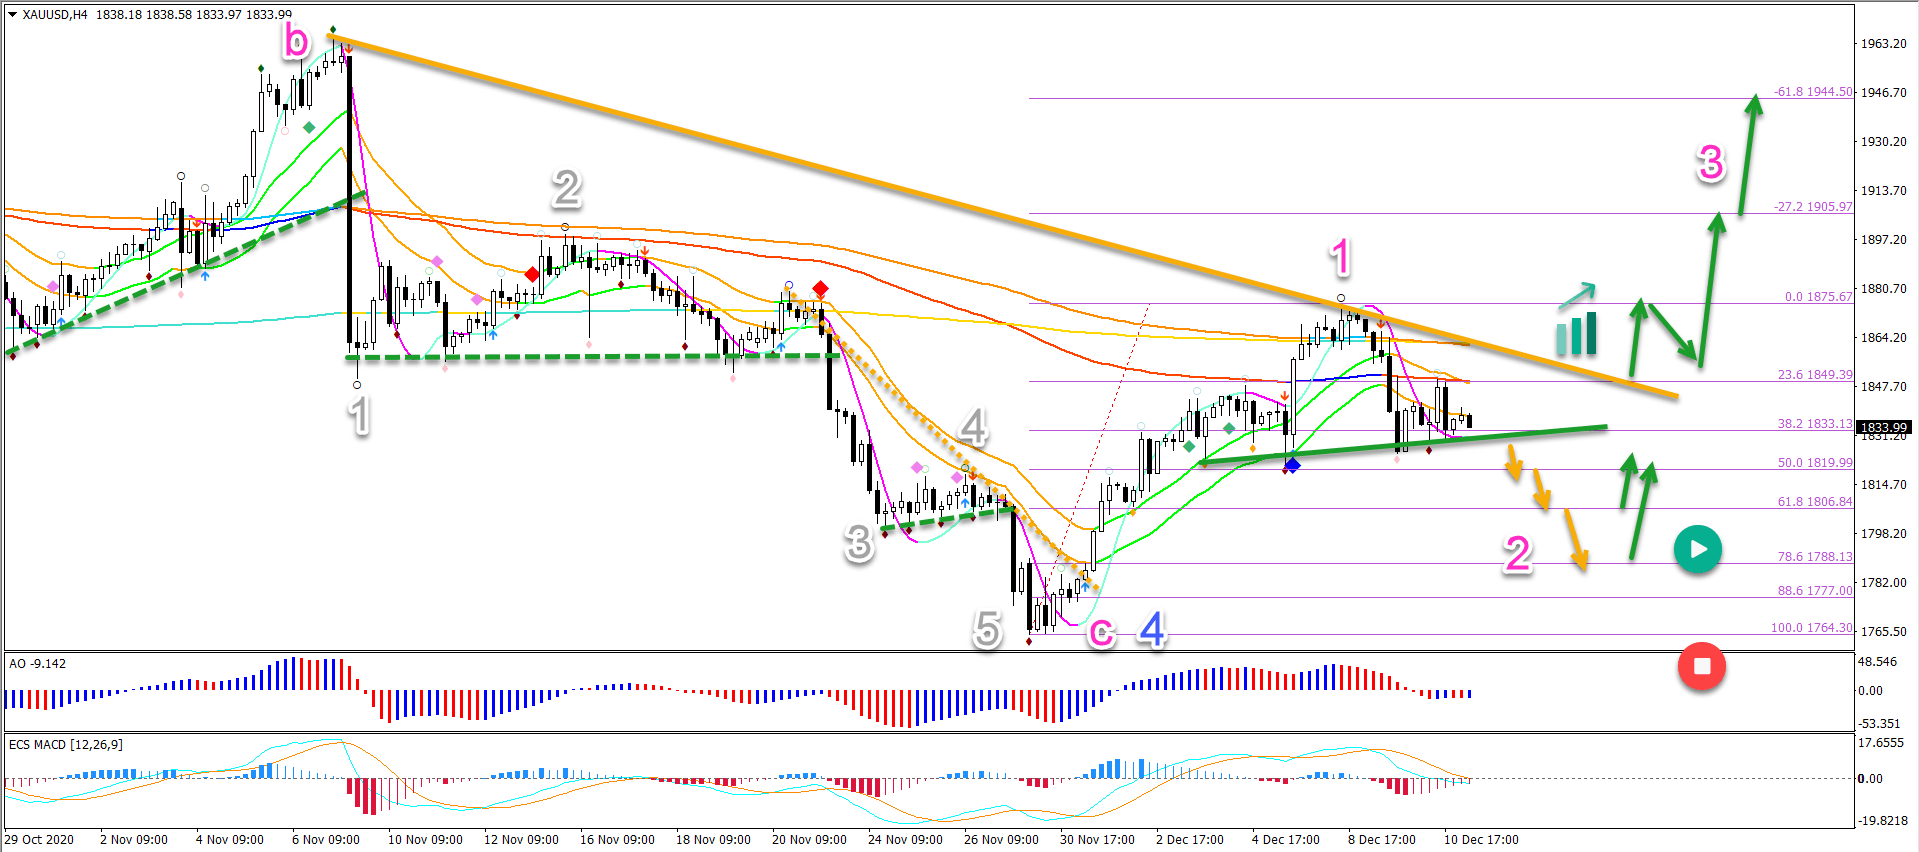Click the 78.6 1788.13 Fibonacci level label
Image resolution: width=1919 pixels, height=852 pixels.
pos(1815,557)
